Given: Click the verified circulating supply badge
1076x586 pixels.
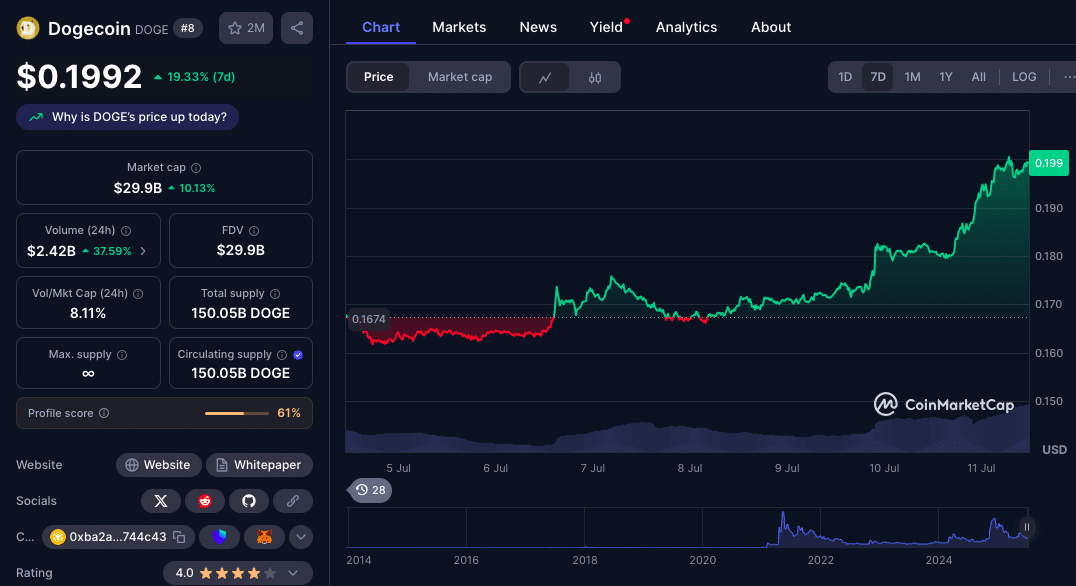Looking at the screenshot, I should click(x=298, y=355).
